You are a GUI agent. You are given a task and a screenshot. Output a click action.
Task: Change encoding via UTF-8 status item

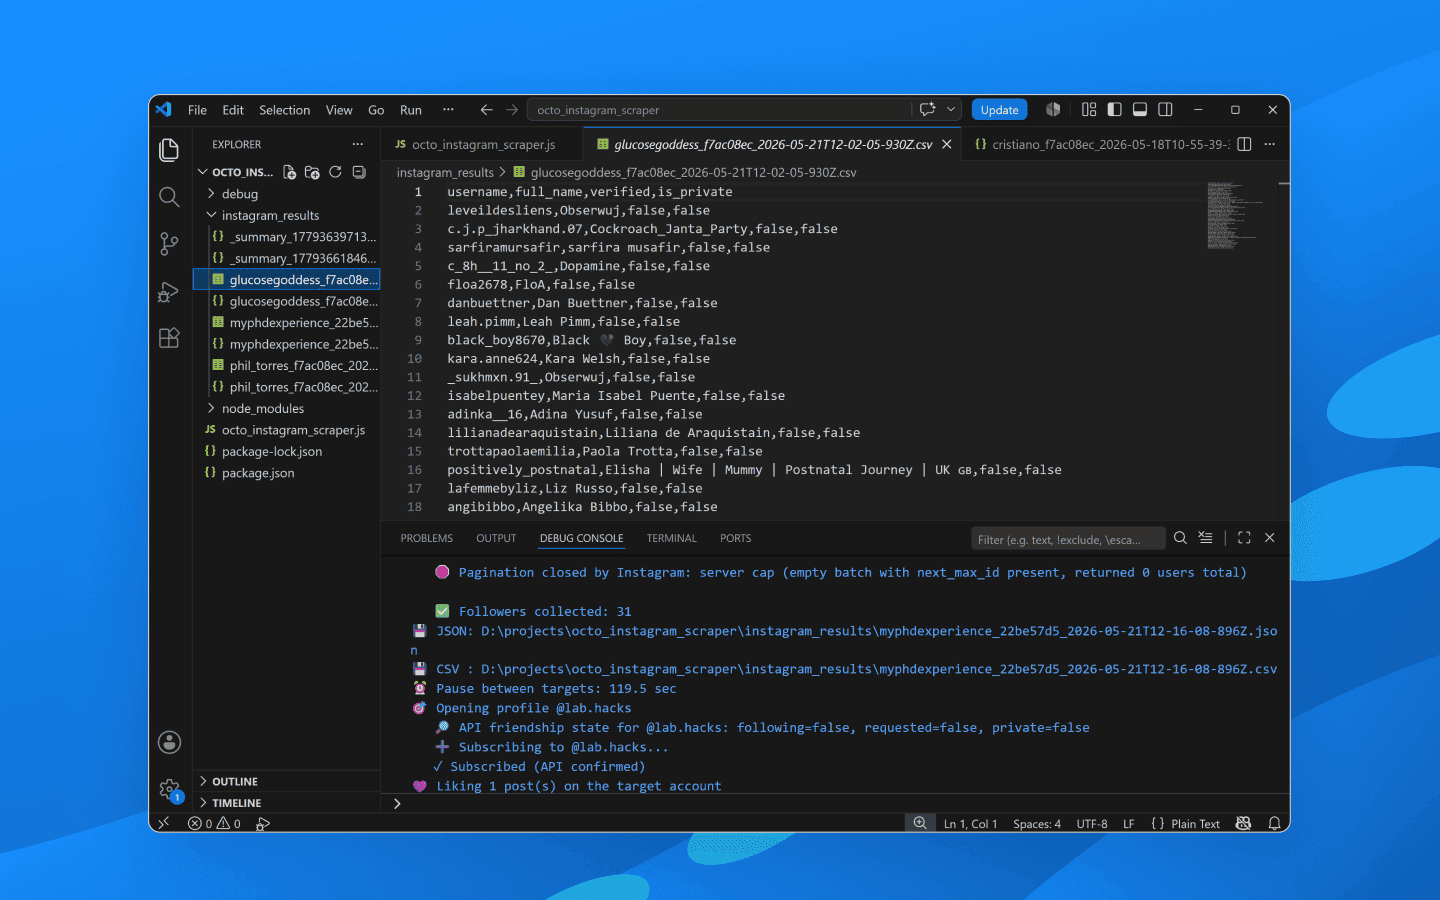[x=1092, y=824]
